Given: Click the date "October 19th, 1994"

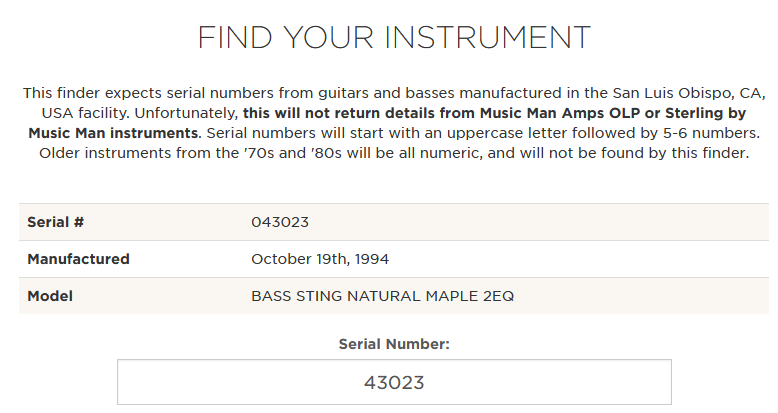Looking at the screenshot, I should click(320, 259).
